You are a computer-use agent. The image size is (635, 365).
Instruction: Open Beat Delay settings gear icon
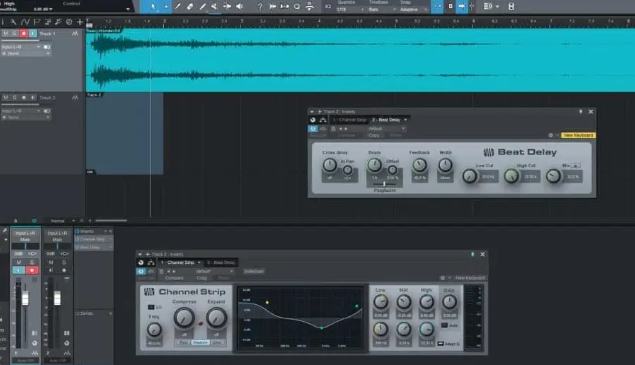(550, 135)
